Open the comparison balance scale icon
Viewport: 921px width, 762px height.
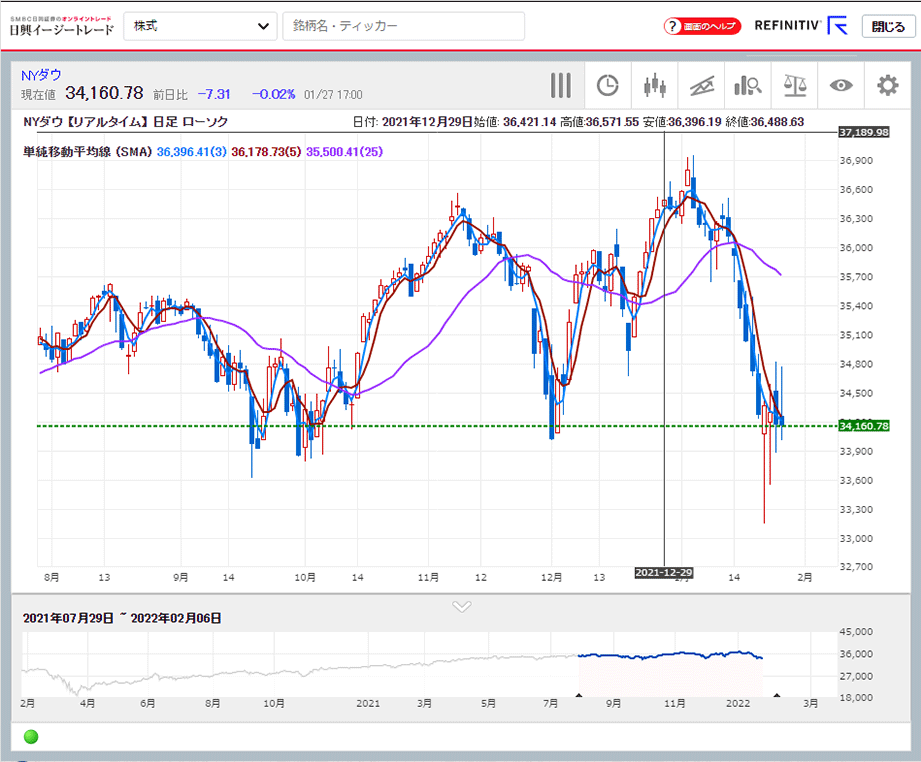(x=795, y=86)
